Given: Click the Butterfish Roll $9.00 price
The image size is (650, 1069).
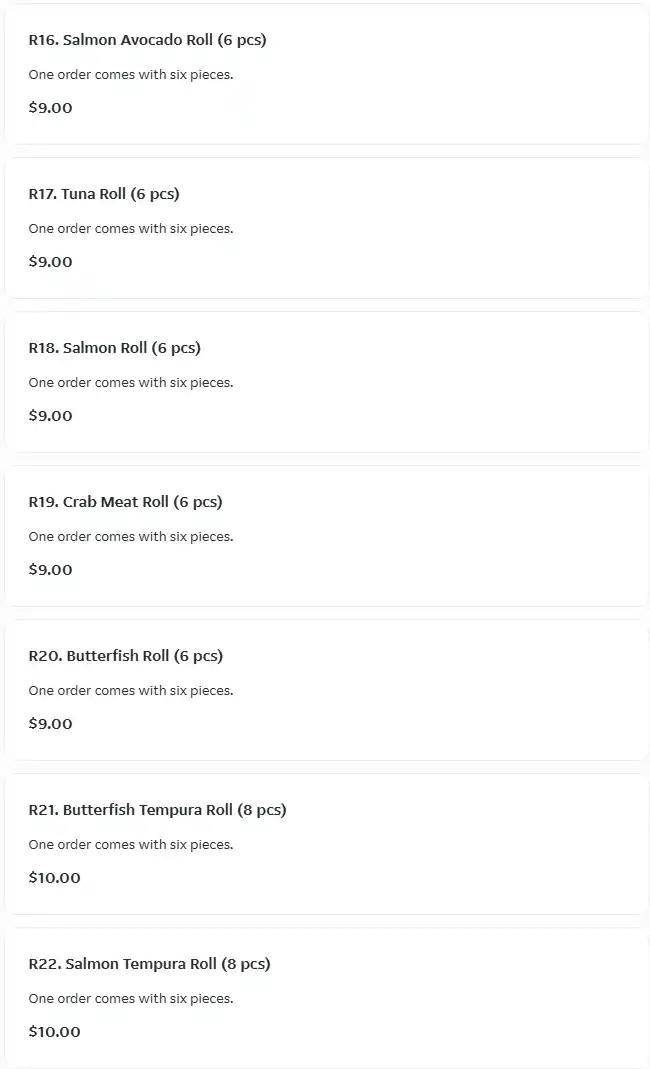Looking at the screenshot, I should pos(50,724).
